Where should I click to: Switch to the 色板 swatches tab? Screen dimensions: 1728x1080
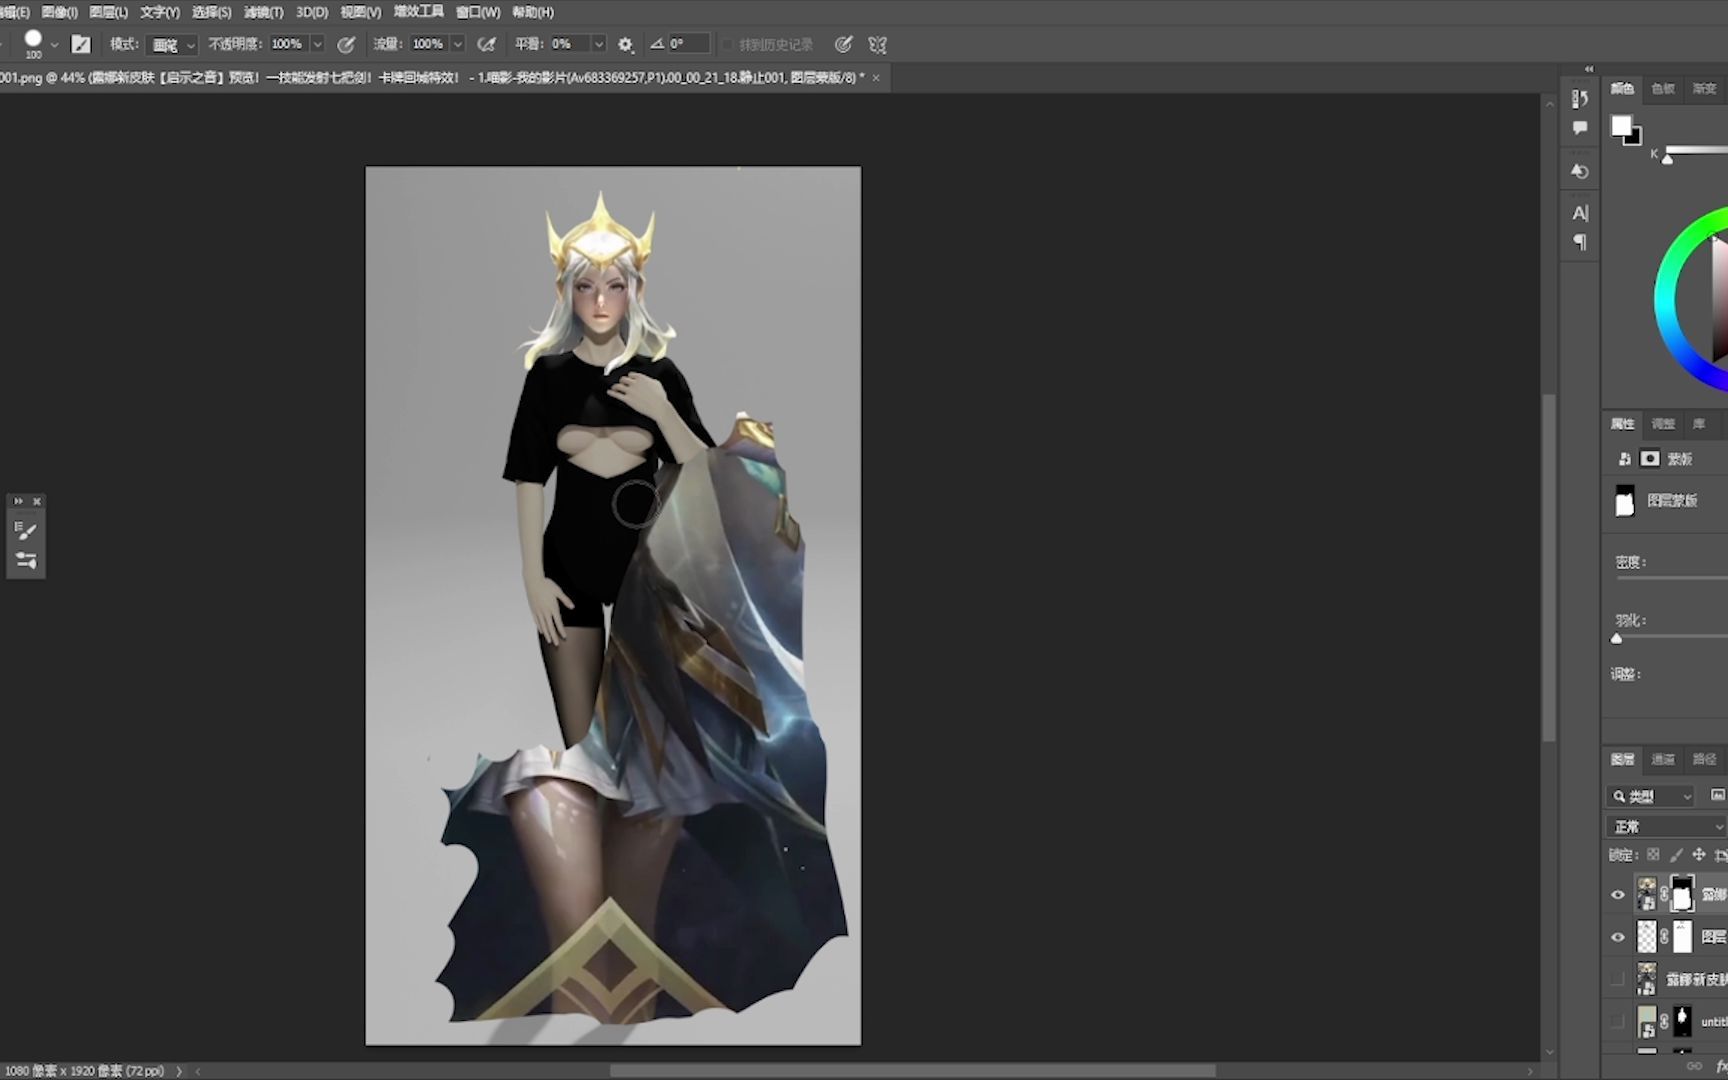pyautogui.click(x=1663, y=89)
